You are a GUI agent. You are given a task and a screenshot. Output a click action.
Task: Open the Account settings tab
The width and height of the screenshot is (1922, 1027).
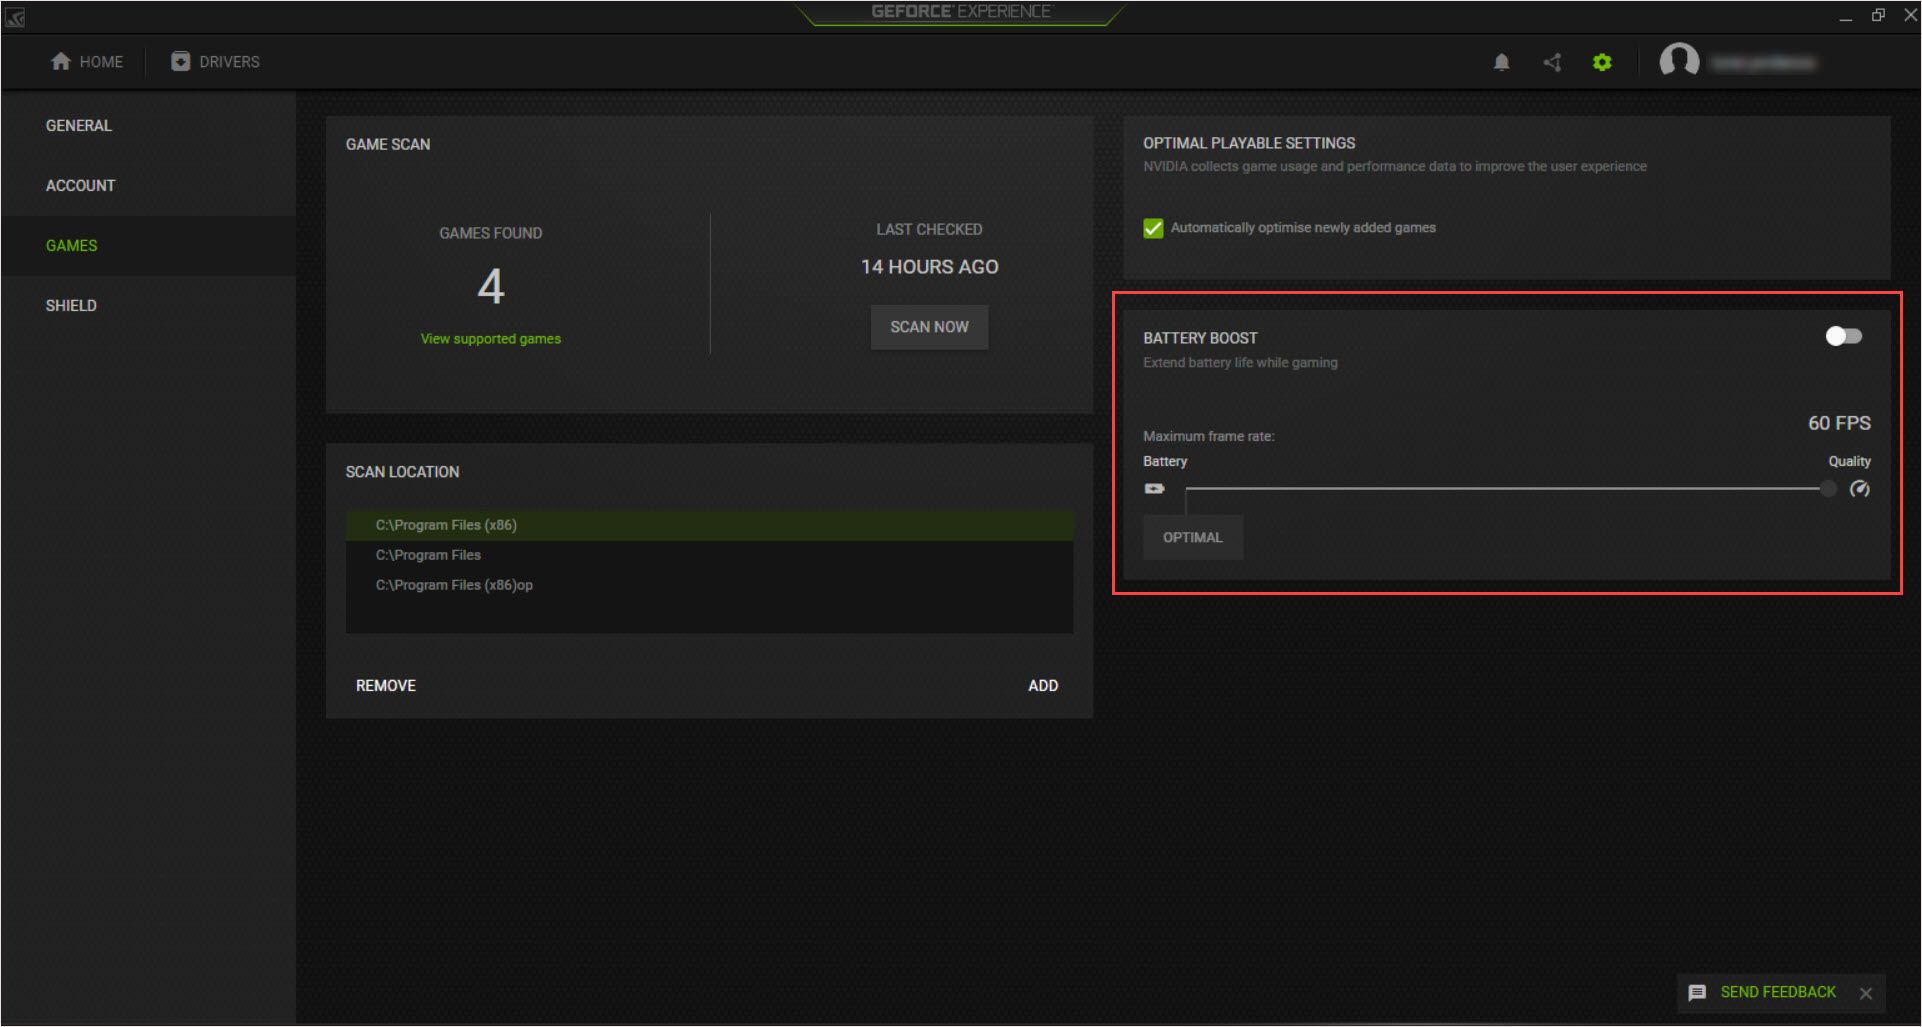(x=80, y=185)
